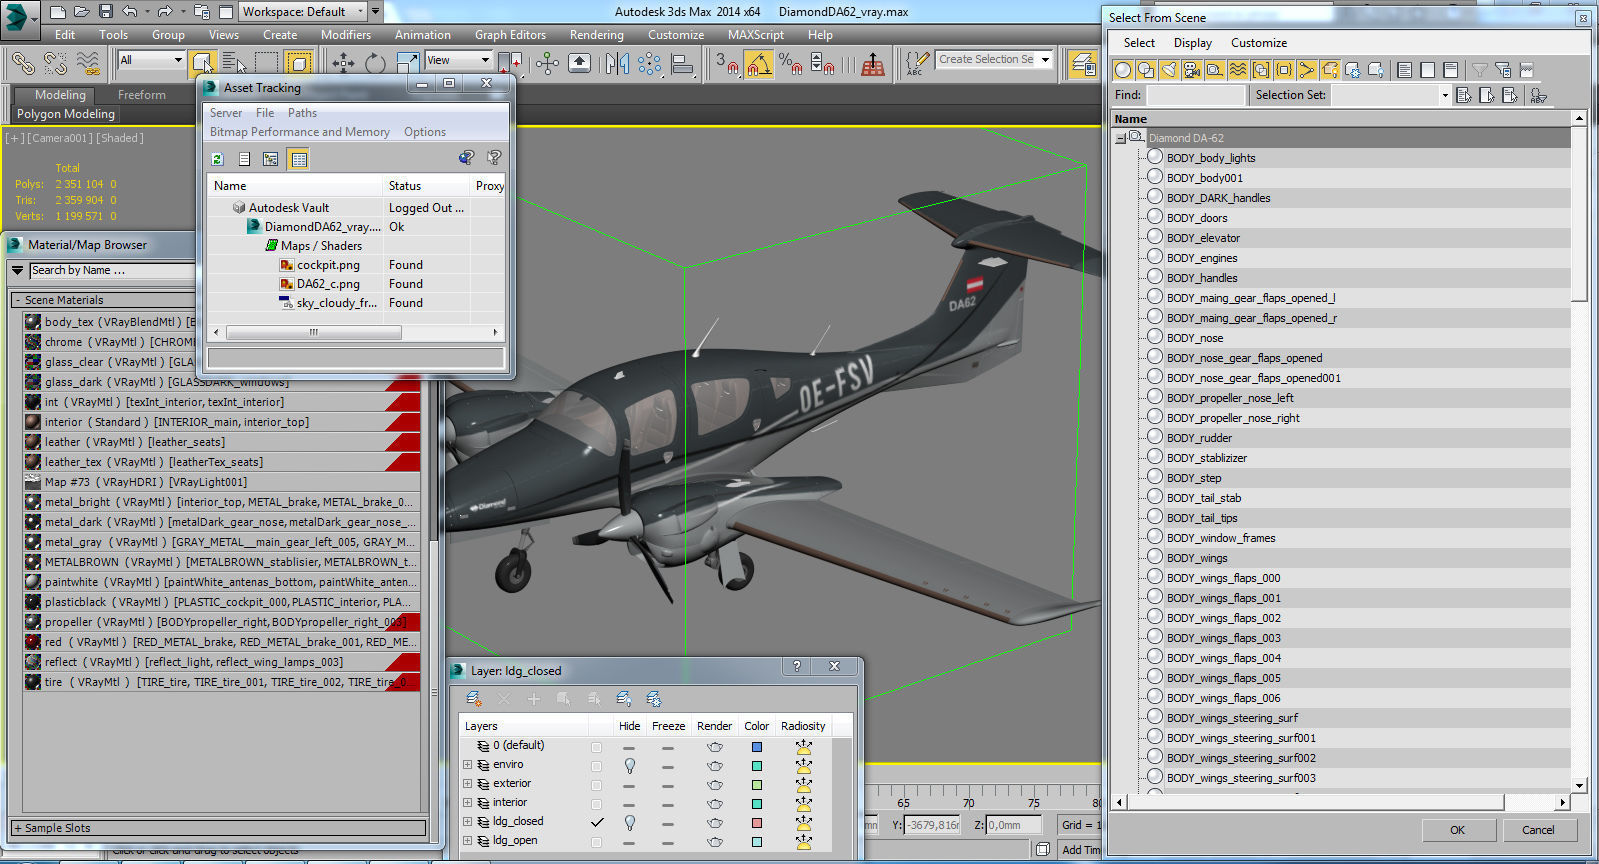The image size is (1599, 864).
Task: Click the Polygon Modeling panel button
Action: click(66, 114)
